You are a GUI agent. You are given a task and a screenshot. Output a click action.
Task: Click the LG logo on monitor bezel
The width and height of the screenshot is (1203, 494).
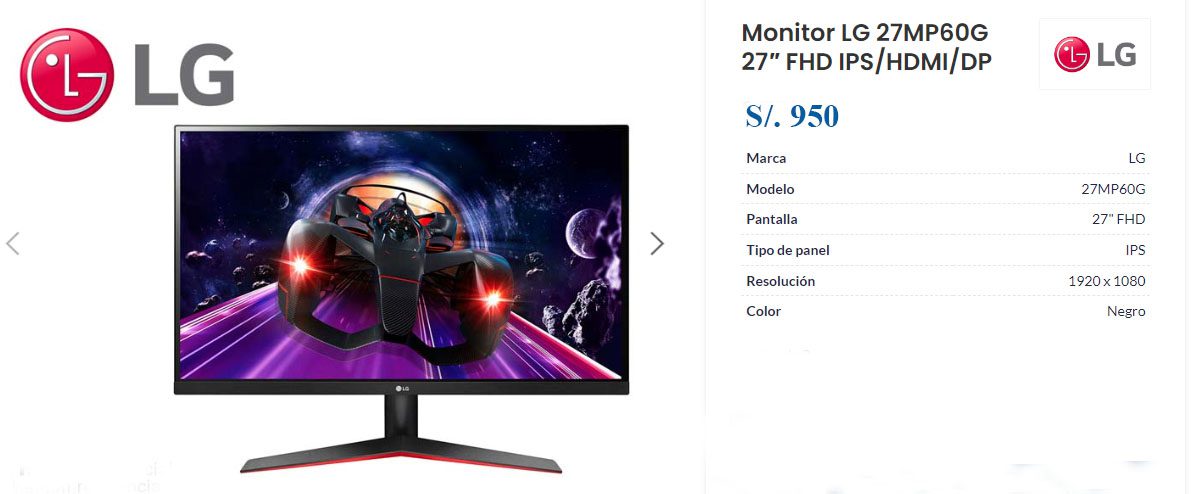click(x=401, y=387)
